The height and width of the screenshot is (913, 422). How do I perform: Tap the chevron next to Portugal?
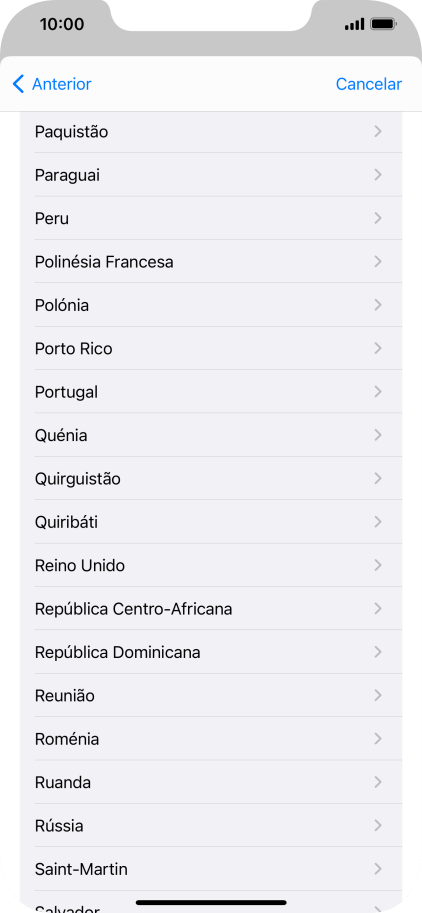tap(378, 392)
